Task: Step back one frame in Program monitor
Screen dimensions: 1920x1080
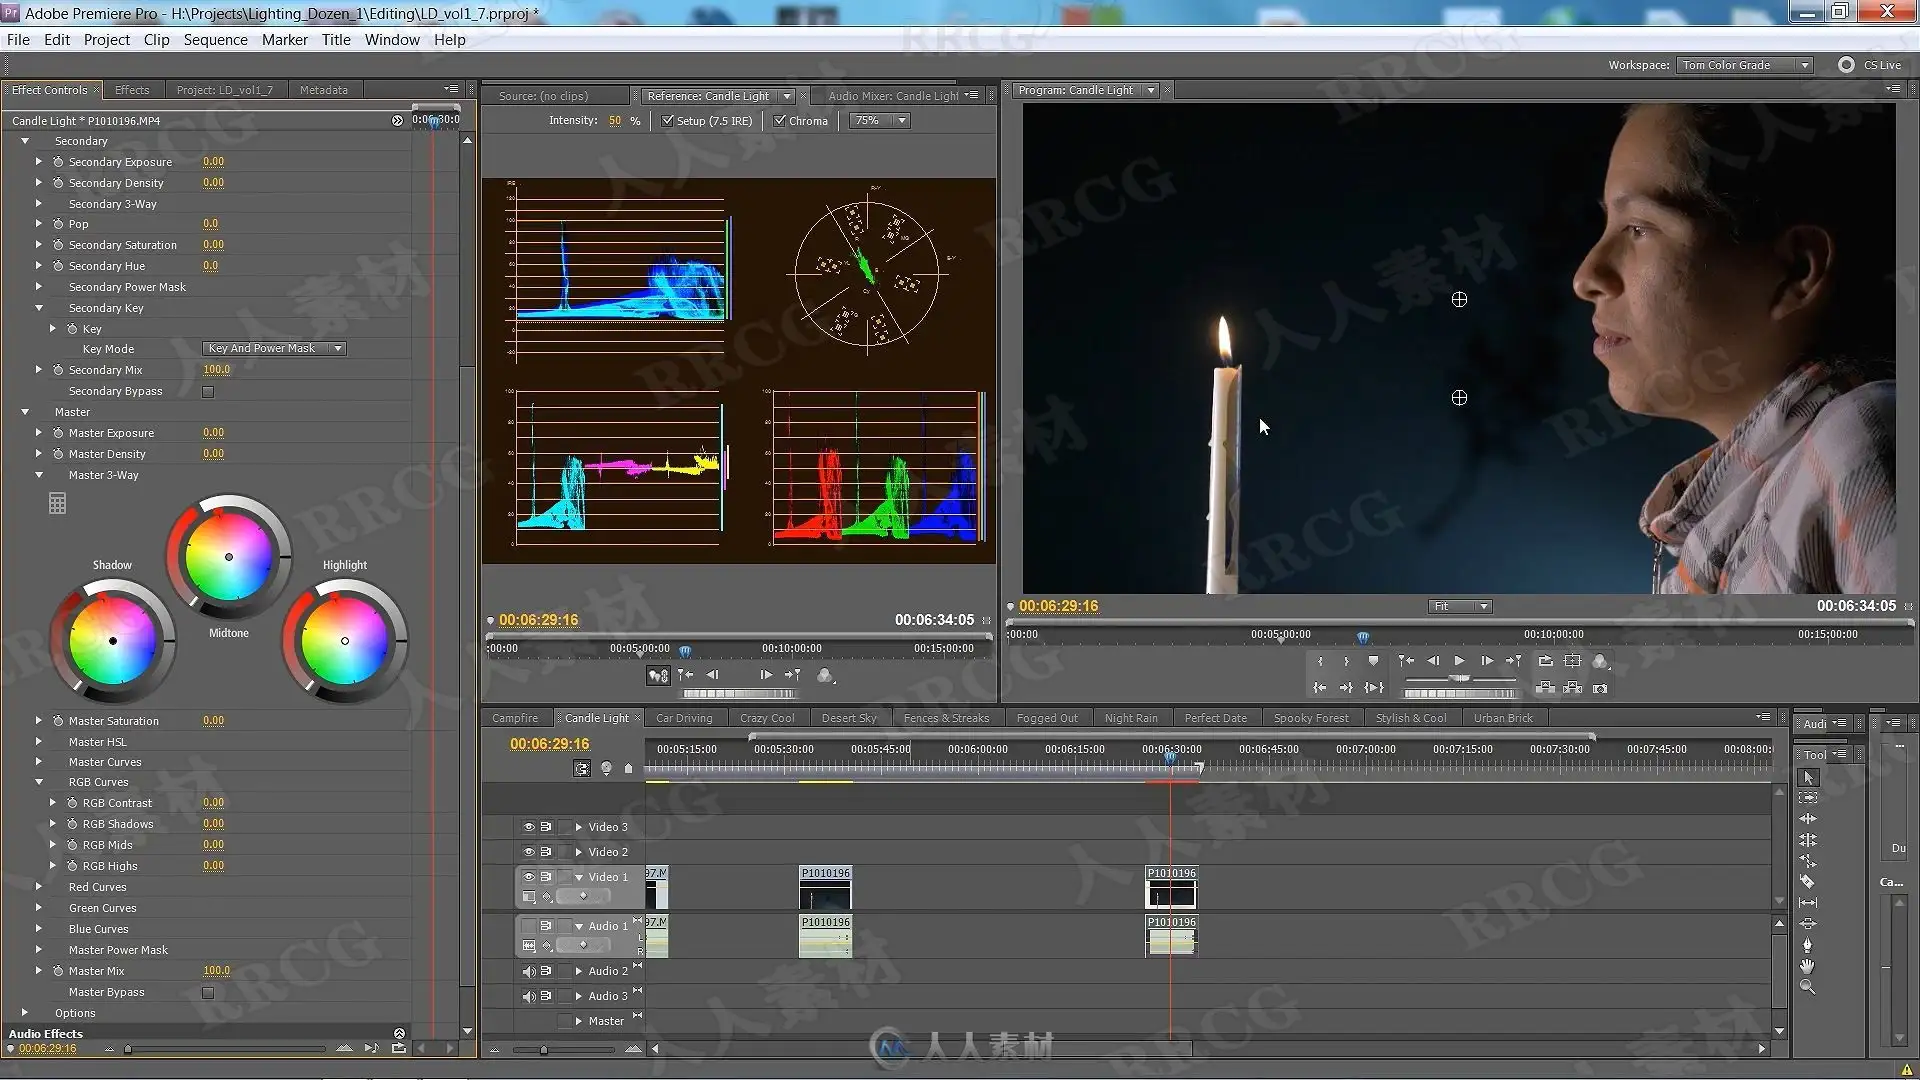Action: 1433,661
